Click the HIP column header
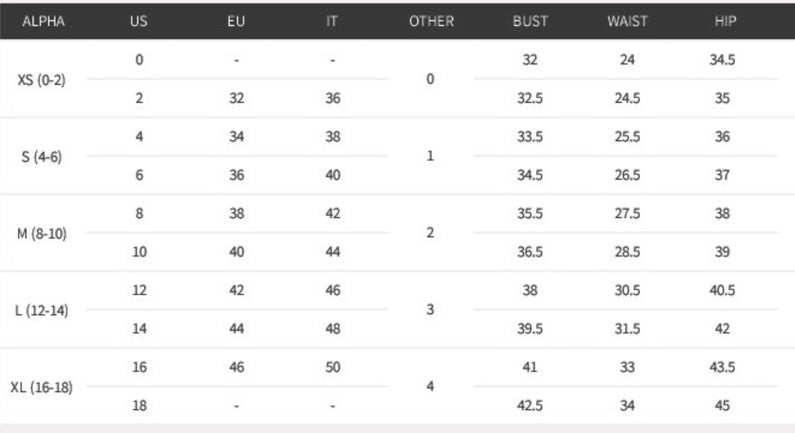The height and width of the screenshot is (433, 795). 726,21
